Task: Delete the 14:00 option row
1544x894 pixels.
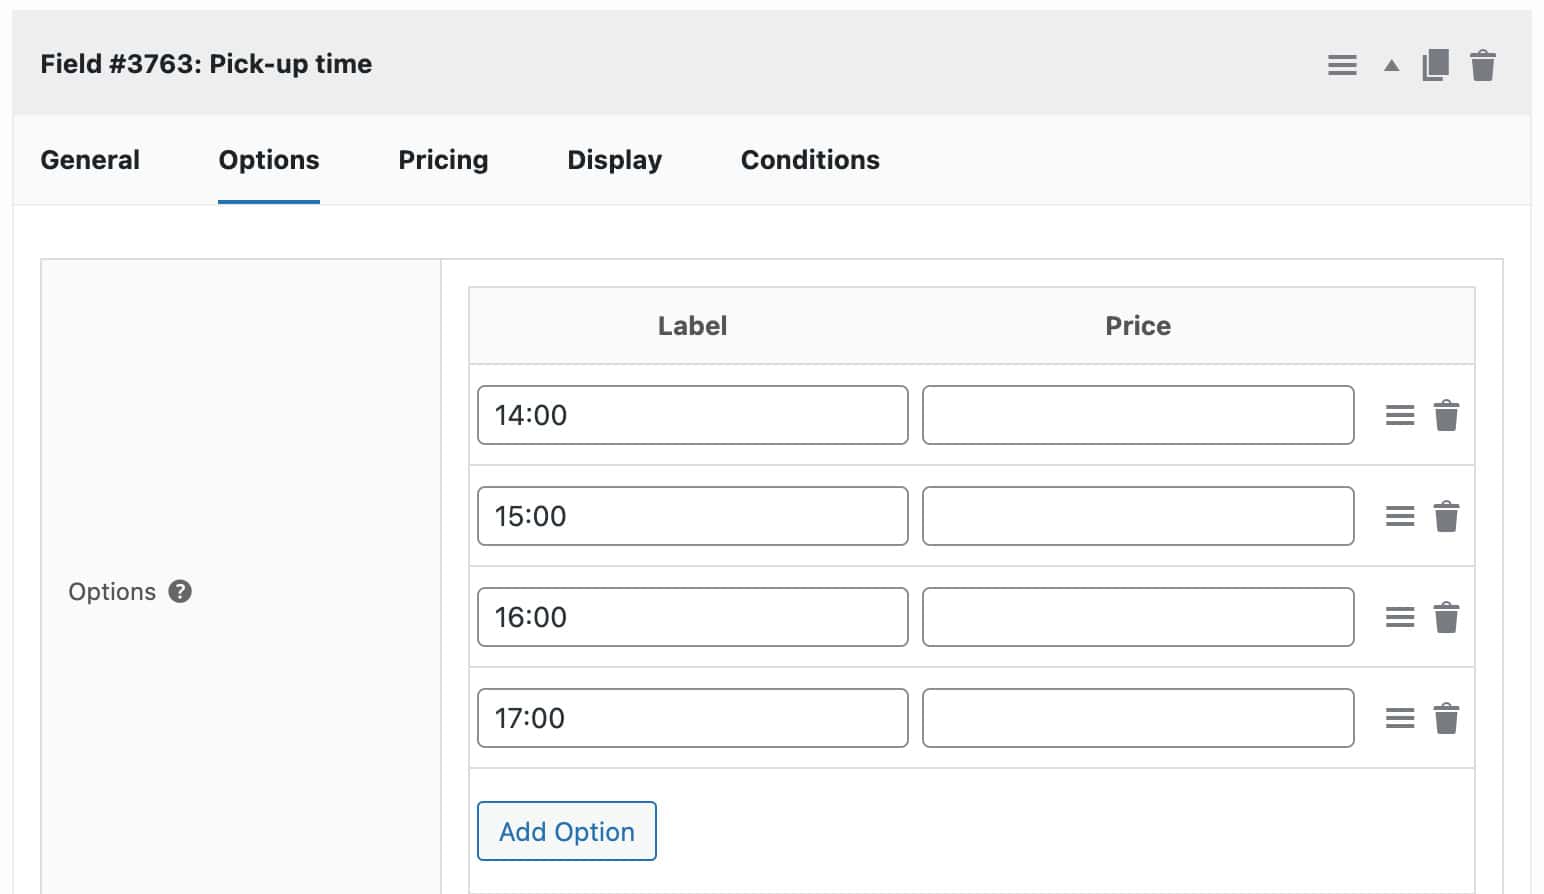Action: 1447,415
